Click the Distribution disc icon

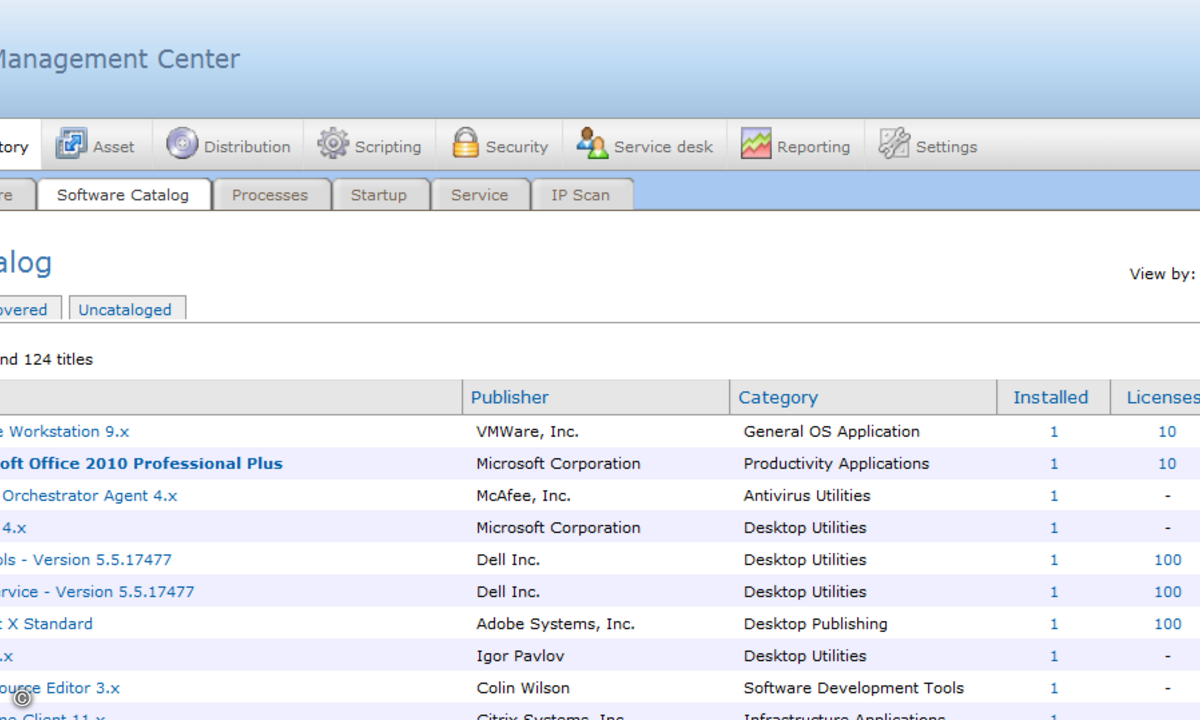(x=182, y=144)
